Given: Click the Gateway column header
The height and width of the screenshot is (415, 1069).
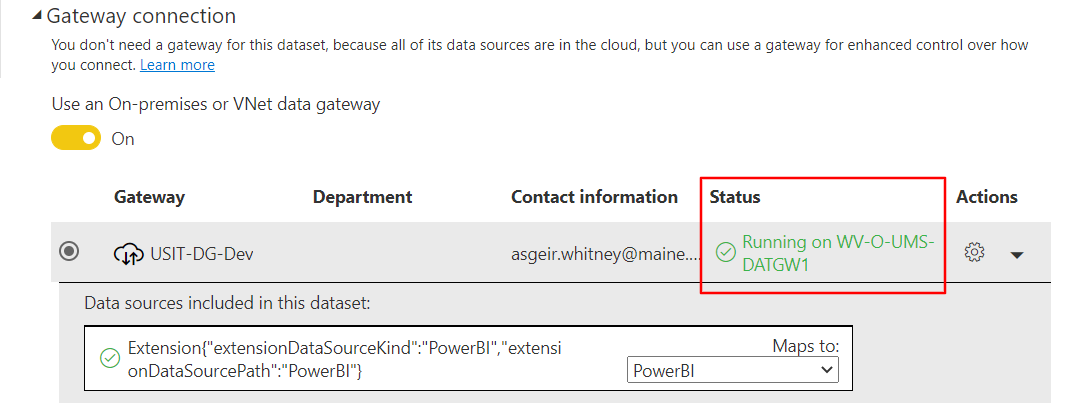Looking at the screenshot, I should pyautogui.click(x=149, y=197).
